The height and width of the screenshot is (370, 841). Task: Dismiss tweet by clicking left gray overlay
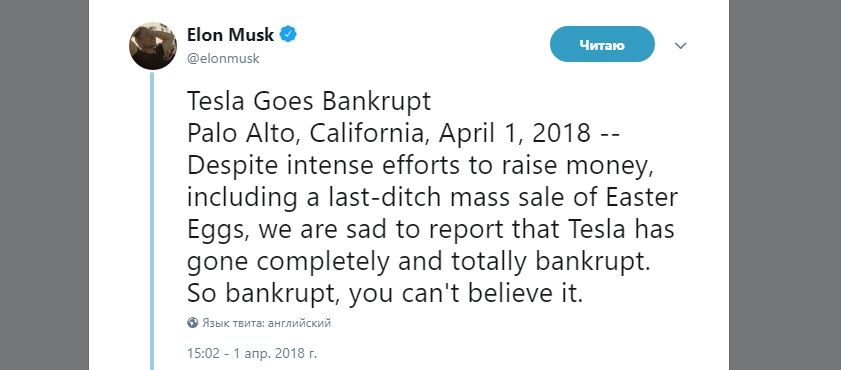click(44, 185)
